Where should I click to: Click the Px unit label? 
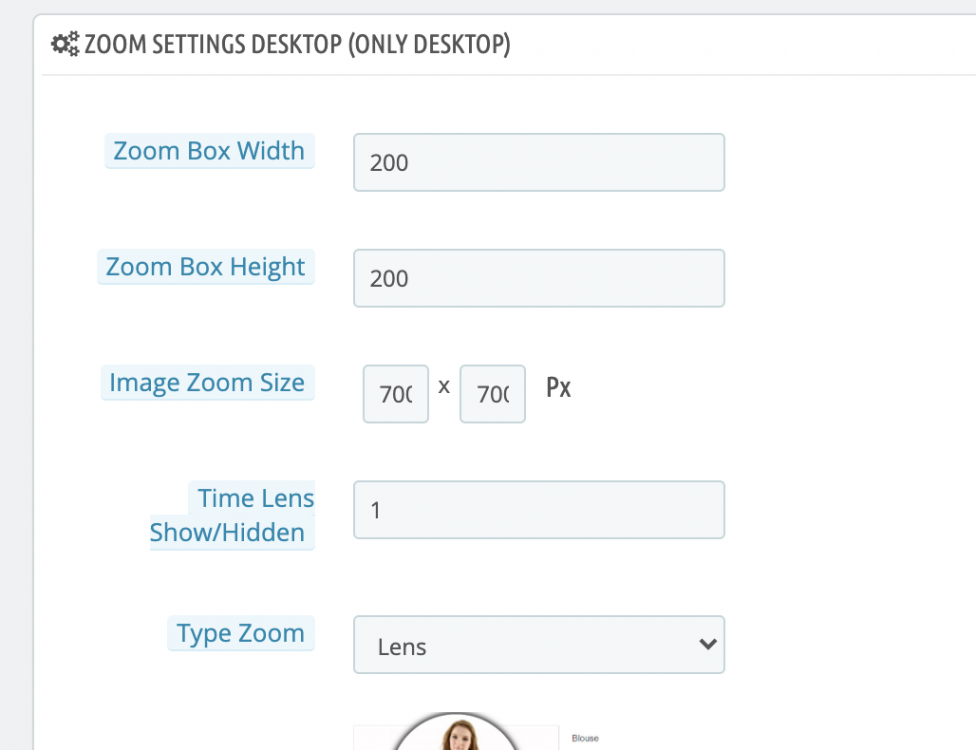(559, 389)
